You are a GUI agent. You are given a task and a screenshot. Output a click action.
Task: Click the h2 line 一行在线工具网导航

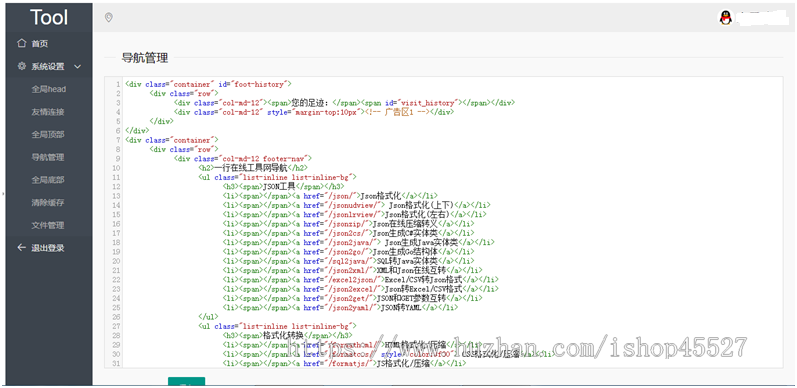[253, 168]
